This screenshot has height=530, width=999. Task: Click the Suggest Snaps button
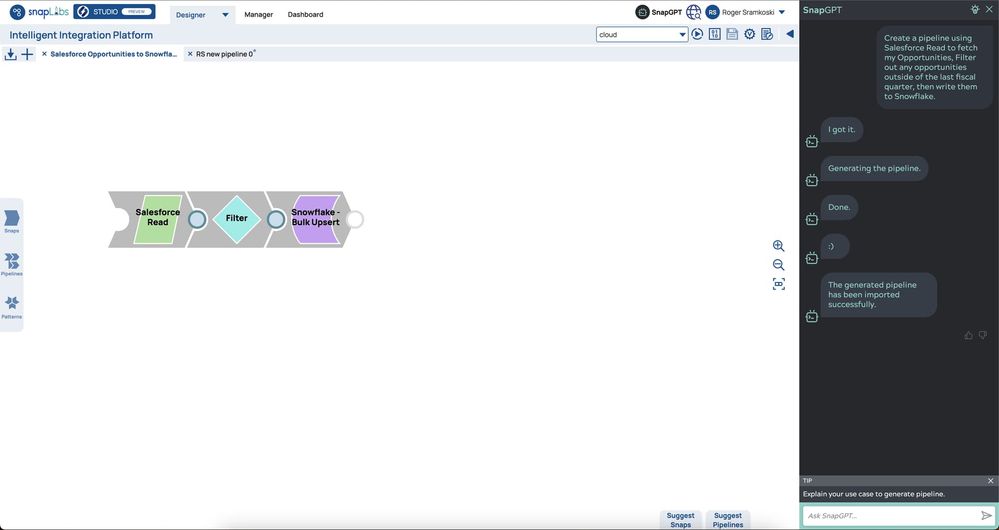pos(680,520)
